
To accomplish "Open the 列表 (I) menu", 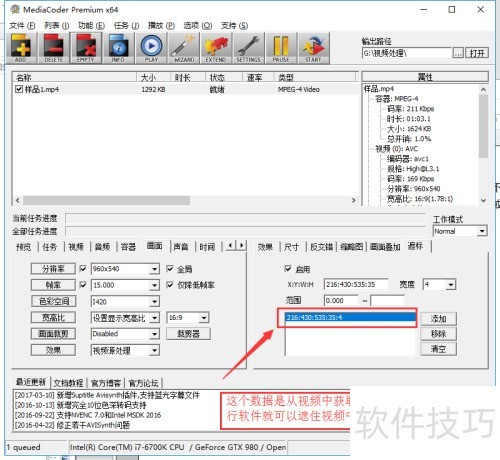I will coord(57,25).
